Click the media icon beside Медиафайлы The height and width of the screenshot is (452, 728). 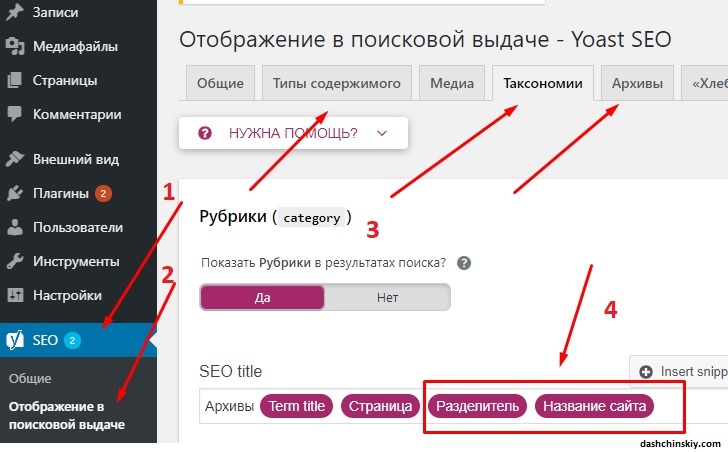(15, 46)
